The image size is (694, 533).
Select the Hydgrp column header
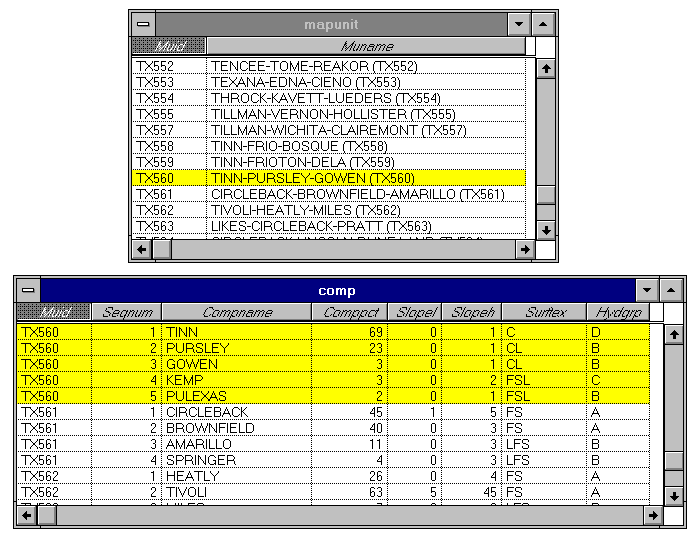point(617,312)
